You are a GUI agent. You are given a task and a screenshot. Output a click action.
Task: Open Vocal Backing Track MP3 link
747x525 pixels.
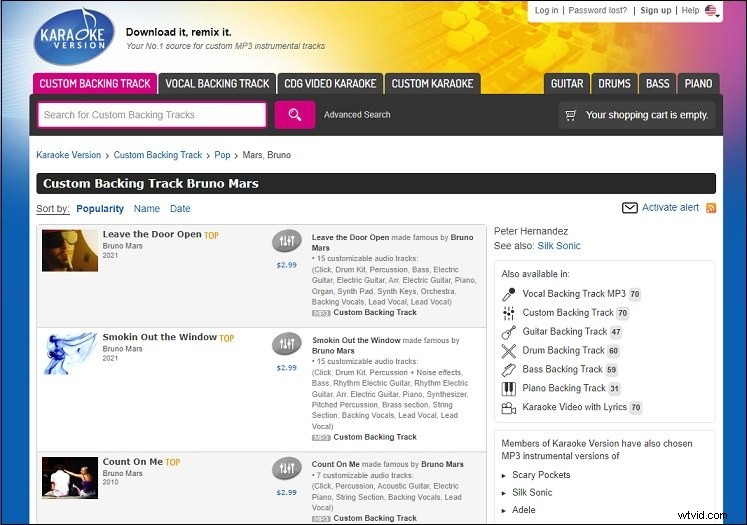[574, 294]
